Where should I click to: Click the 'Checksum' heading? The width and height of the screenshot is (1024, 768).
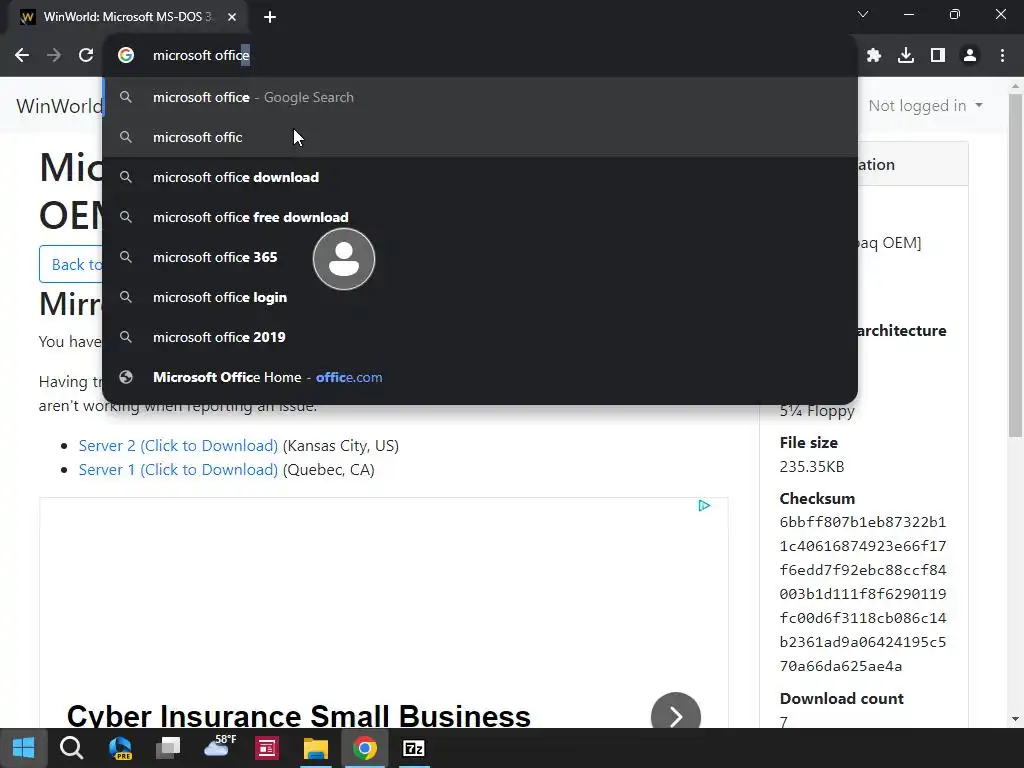point(817,499)
